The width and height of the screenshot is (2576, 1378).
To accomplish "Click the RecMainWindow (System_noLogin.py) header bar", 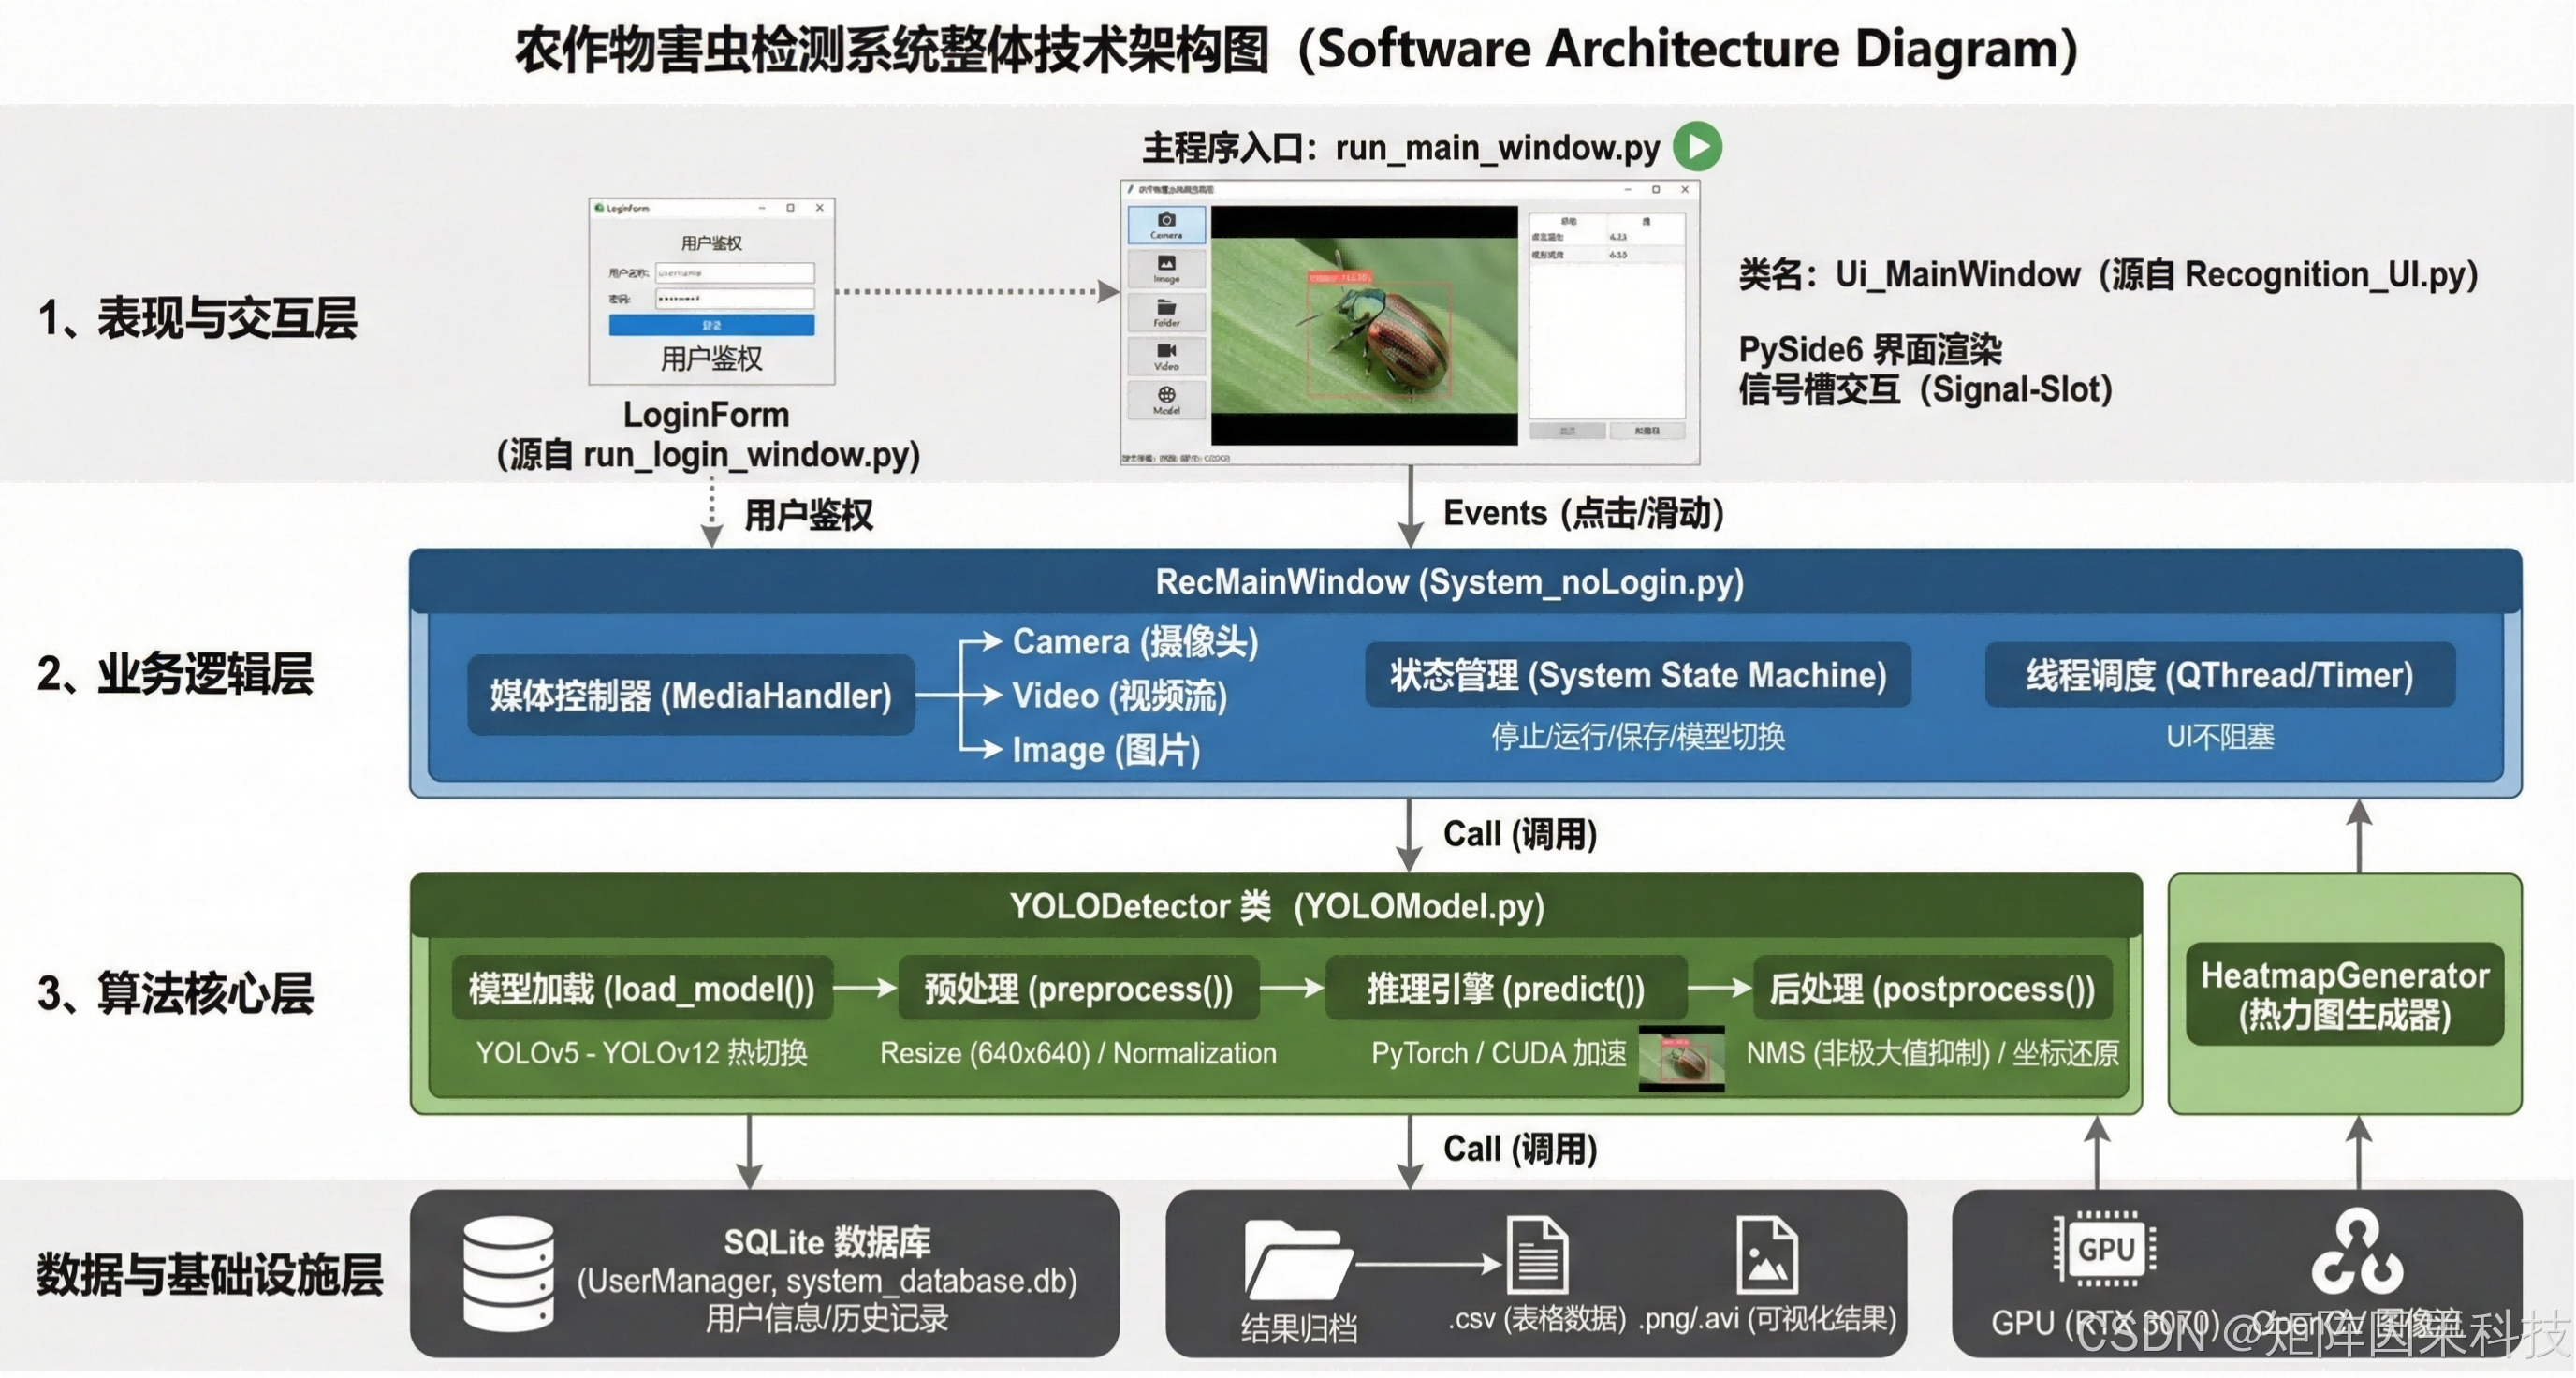I will pyautogui.click(x=1465, y=581).
